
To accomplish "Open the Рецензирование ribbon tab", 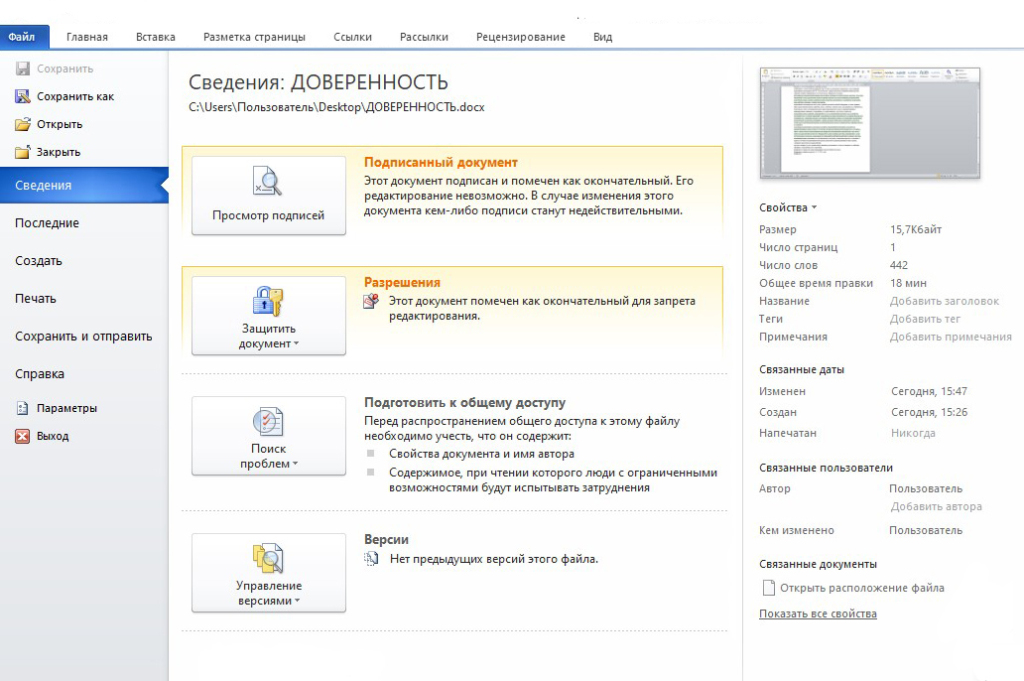I will click(520, 37).
